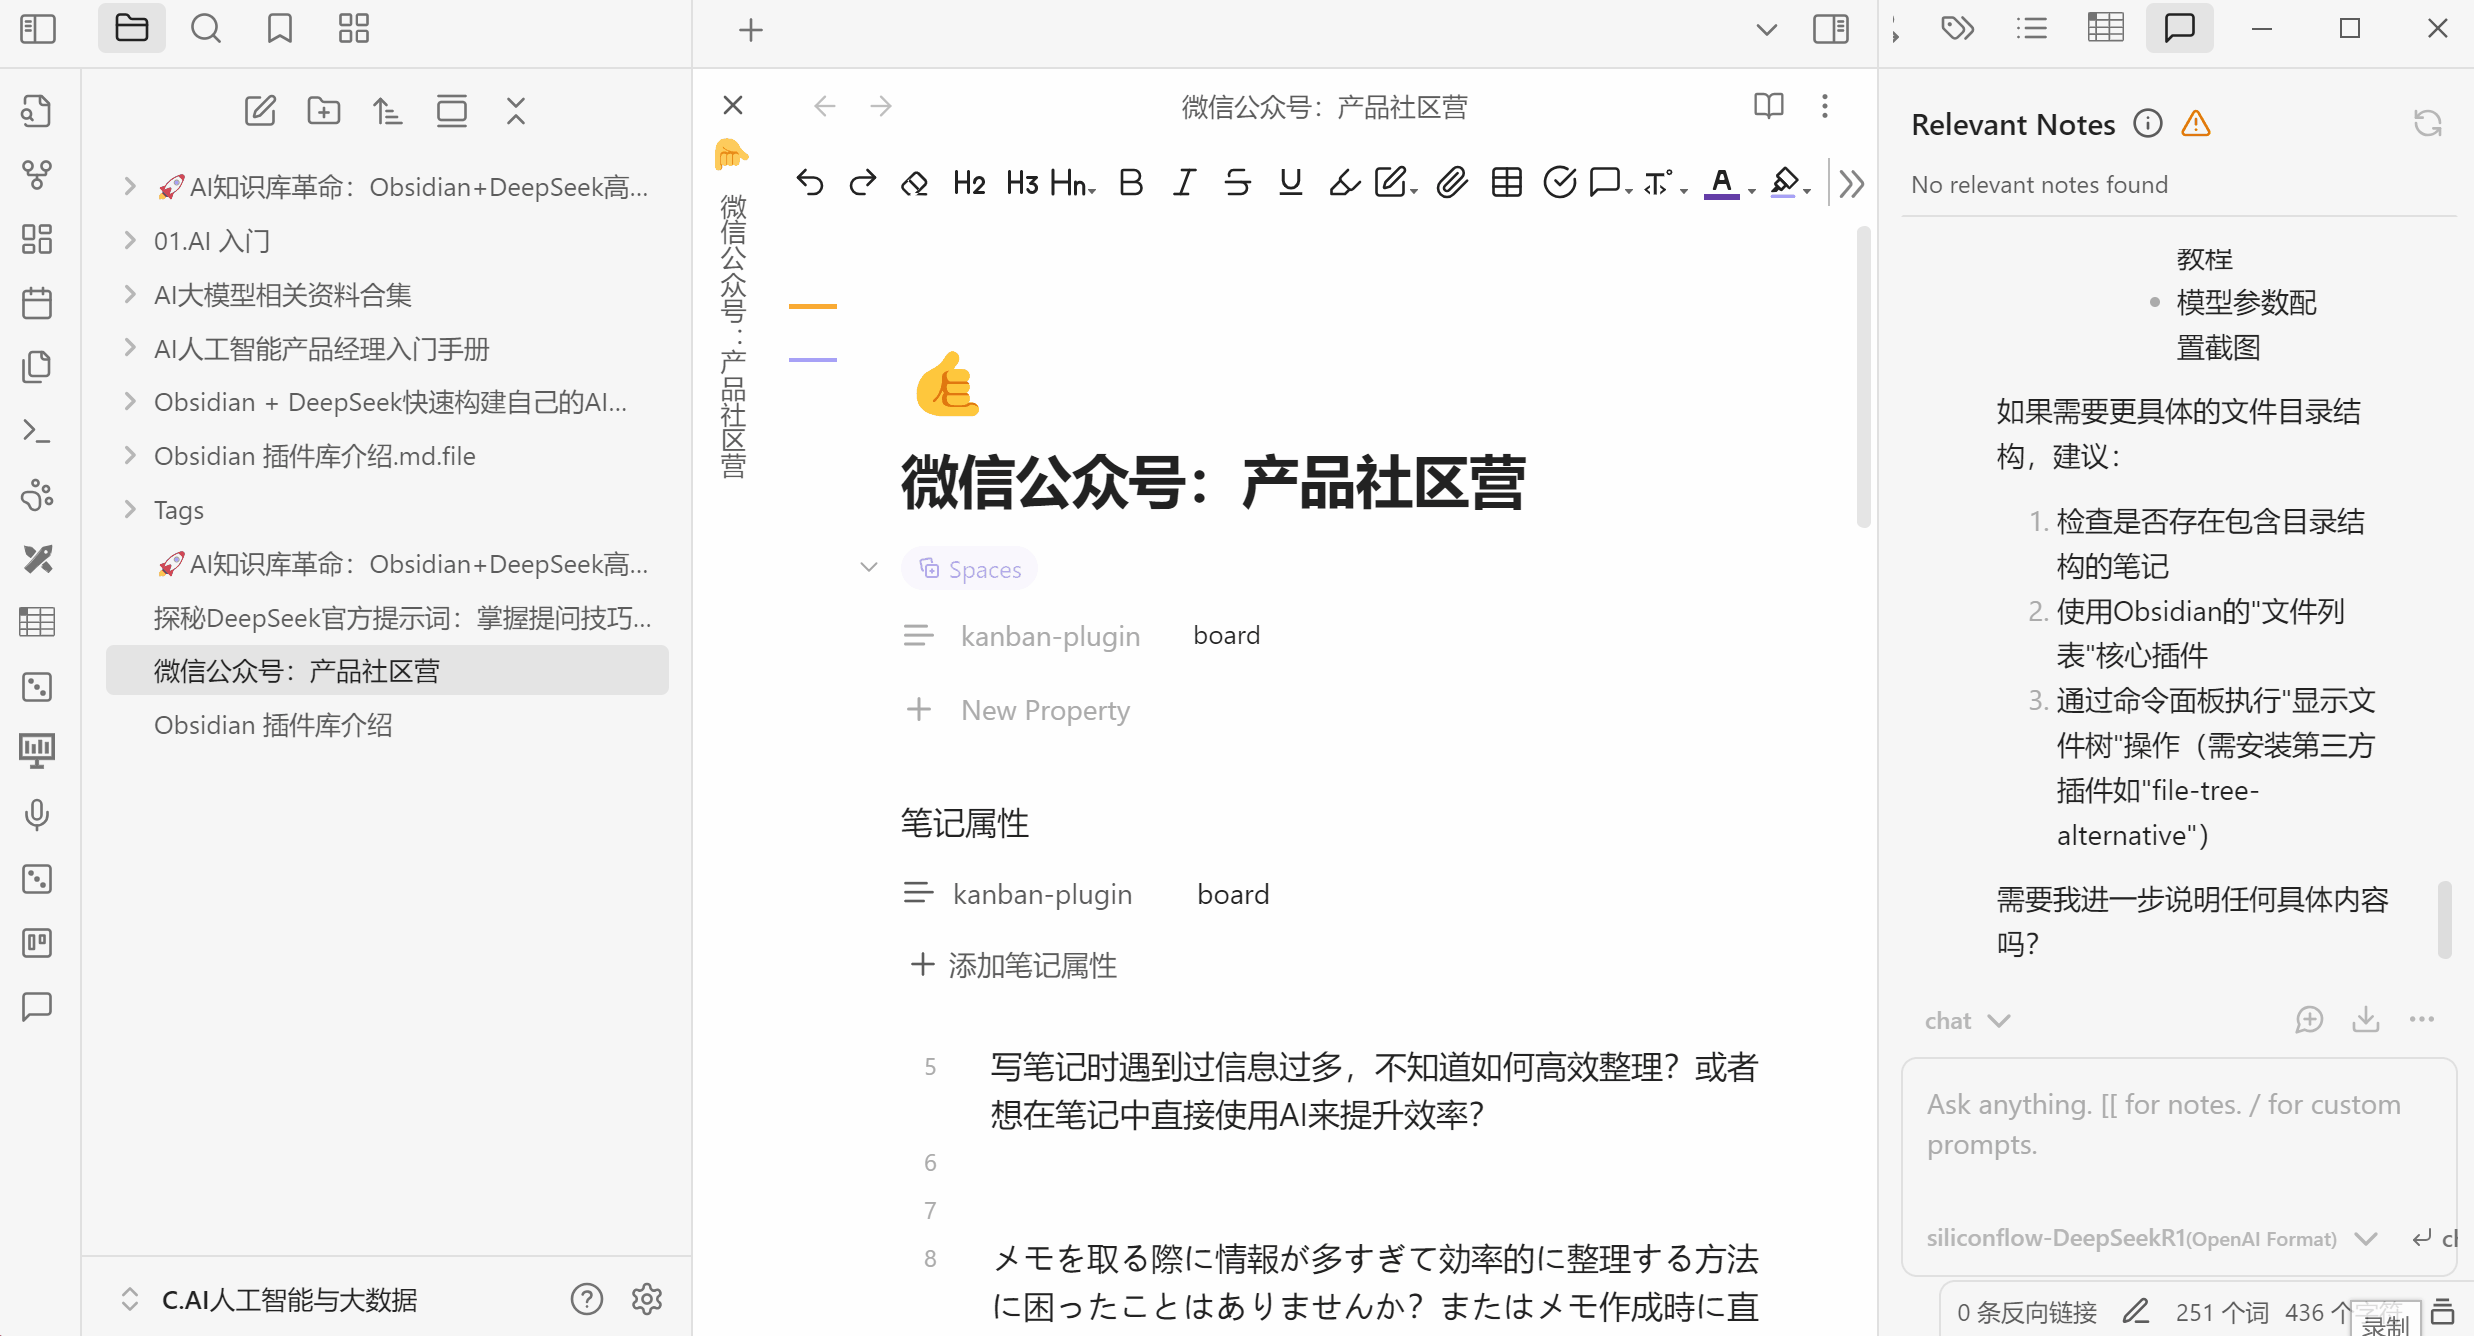Refresh the Relevant Notes panel
The height and width of the screenshot is (1336, 2474).
(2428, 124)
